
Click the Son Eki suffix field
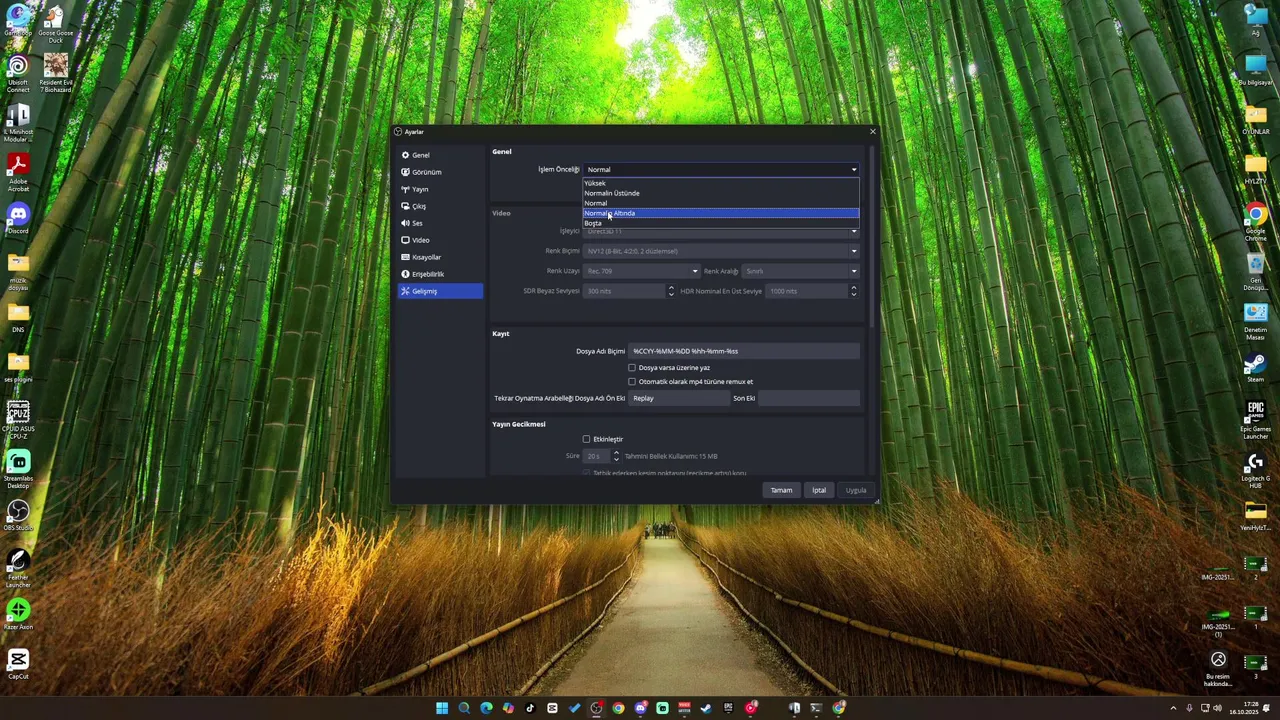pos(808,398)
